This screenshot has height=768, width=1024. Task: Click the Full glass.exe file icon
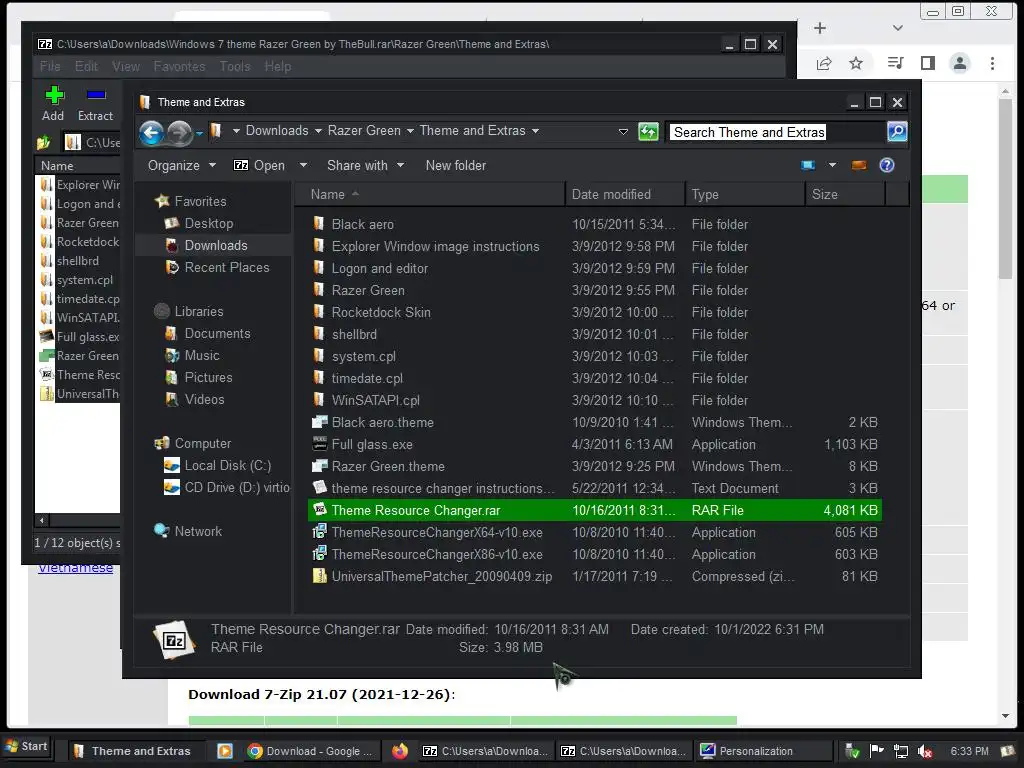click(319, 444)
